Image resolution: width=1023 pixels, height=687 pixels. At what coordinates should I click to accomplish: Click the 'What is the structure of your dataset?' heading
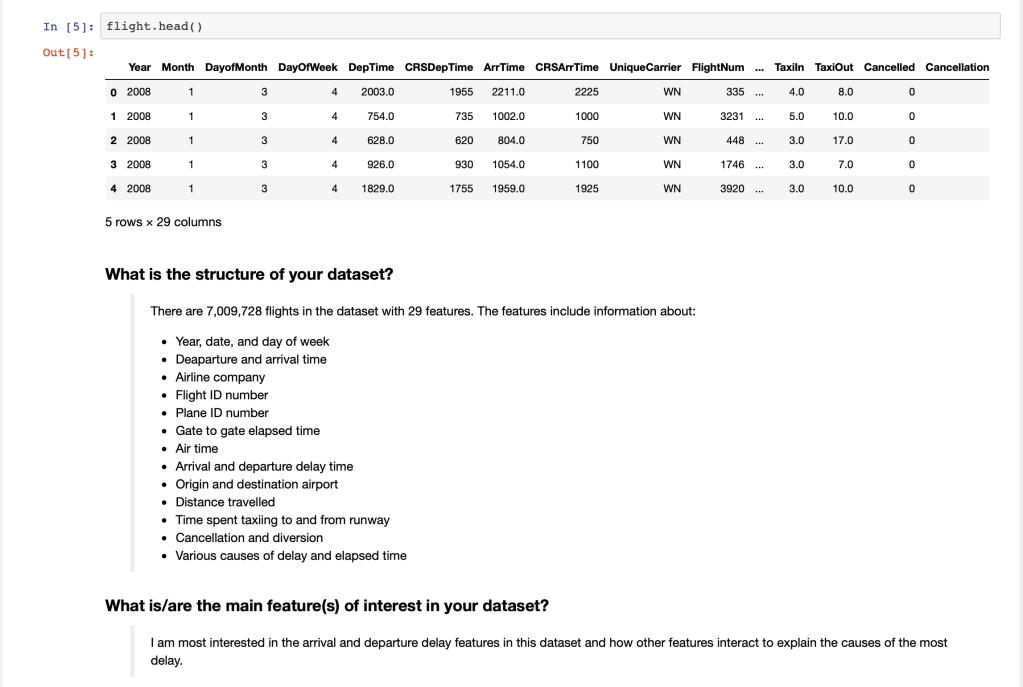[255, 275]
